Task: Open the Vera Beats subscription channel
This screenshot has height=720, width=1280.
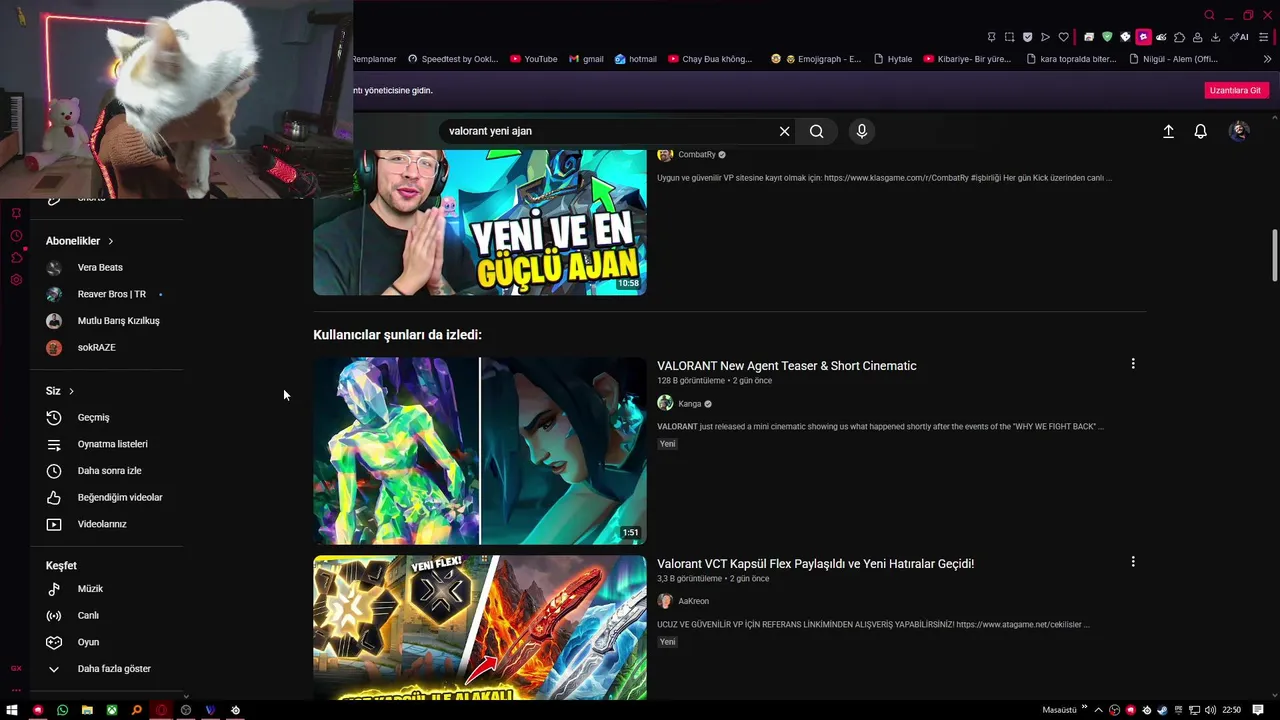Action: point(107,268)
